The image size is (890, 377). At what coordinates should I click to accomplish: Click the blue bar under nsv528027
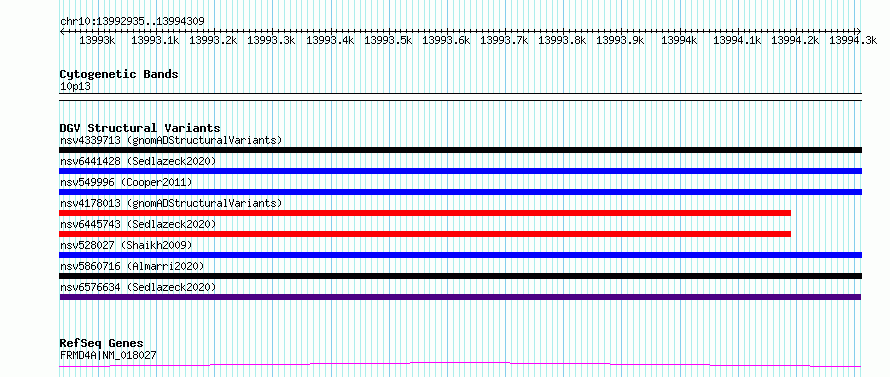coord(460,255)
